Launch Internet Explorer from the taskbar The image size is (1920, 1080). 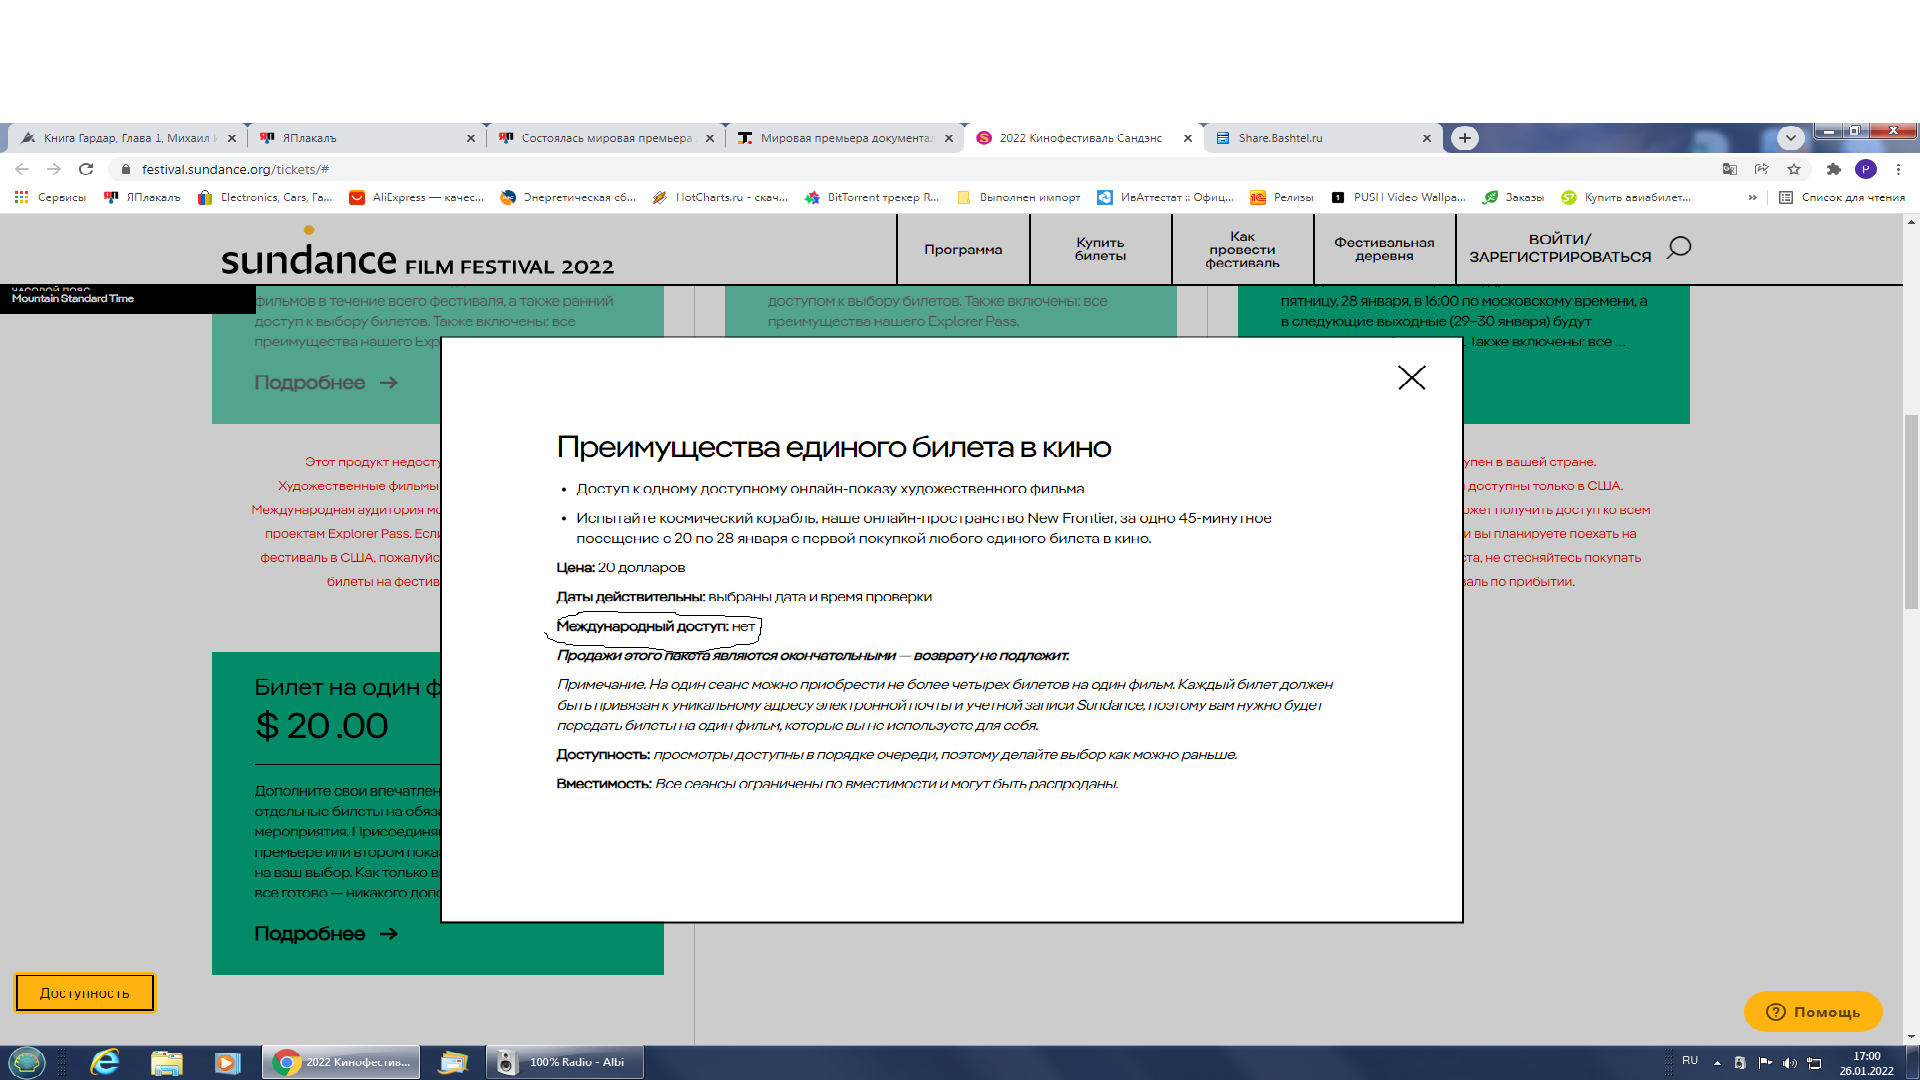tap(105, 1062)
